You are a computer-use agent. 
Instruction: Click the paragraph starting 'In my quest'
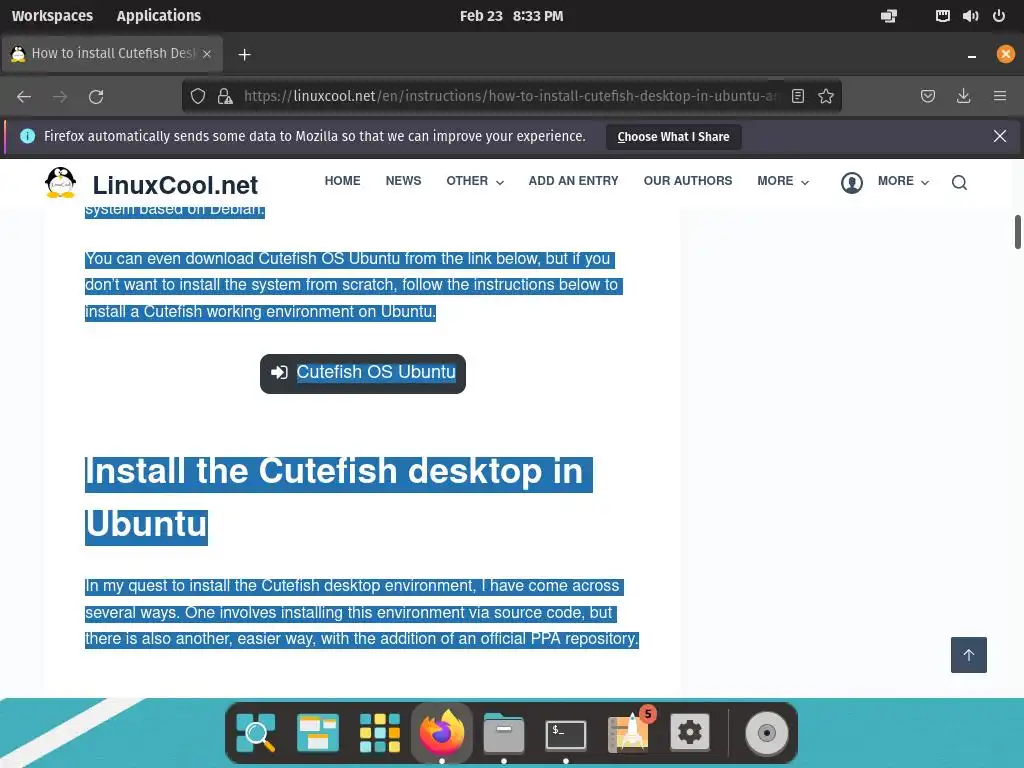(362, 613)
